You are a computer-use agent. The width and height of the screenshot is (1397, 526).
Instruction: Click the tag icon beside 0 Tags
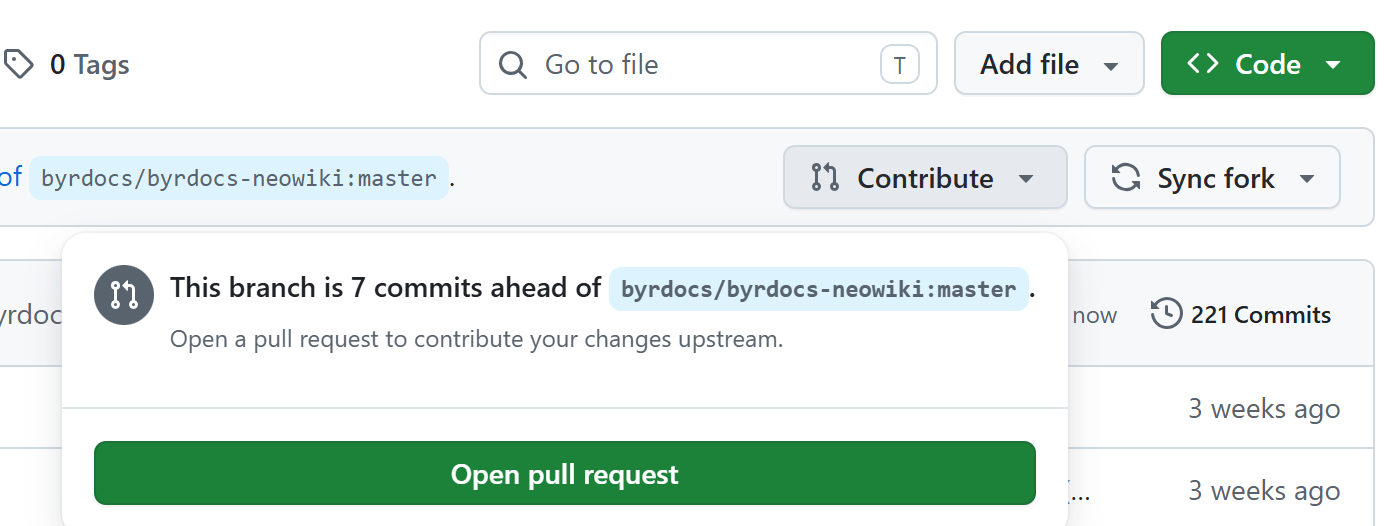(x=17, y=65)
